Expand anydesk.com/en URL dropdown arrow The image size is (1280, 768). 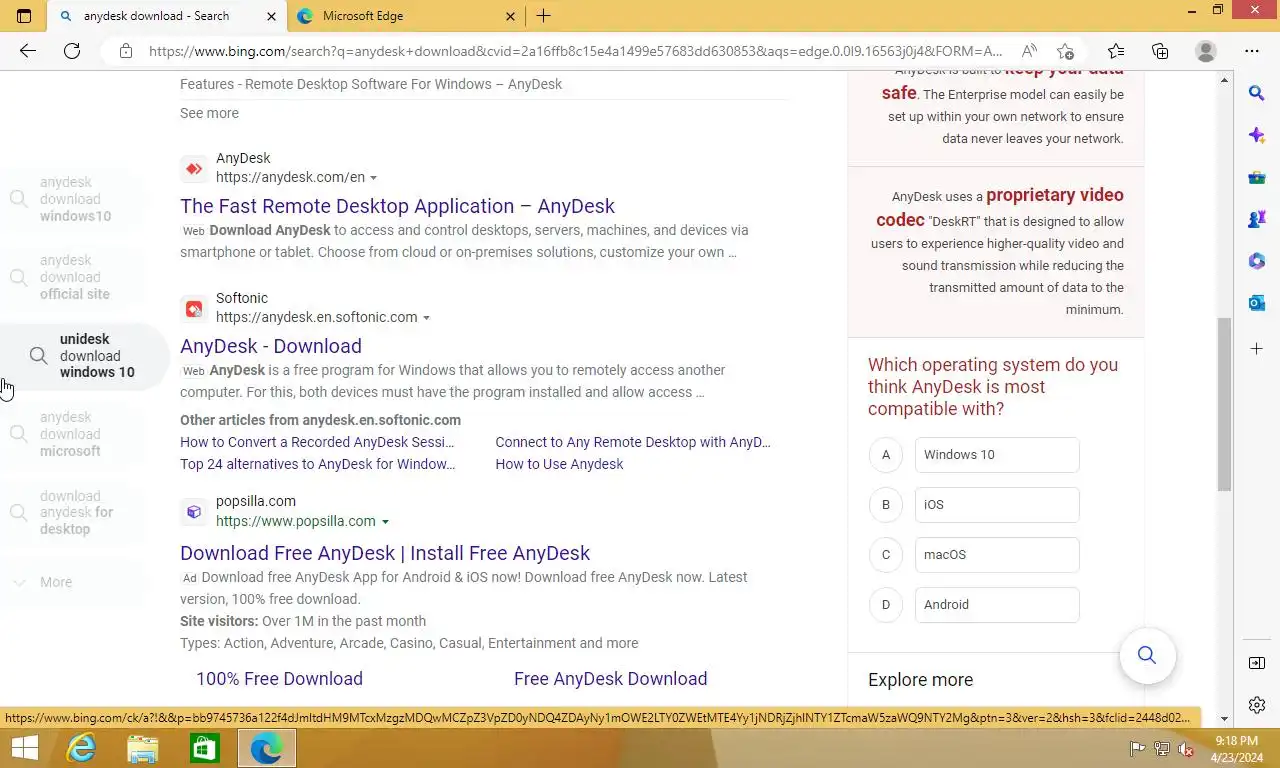click(374, 178)
